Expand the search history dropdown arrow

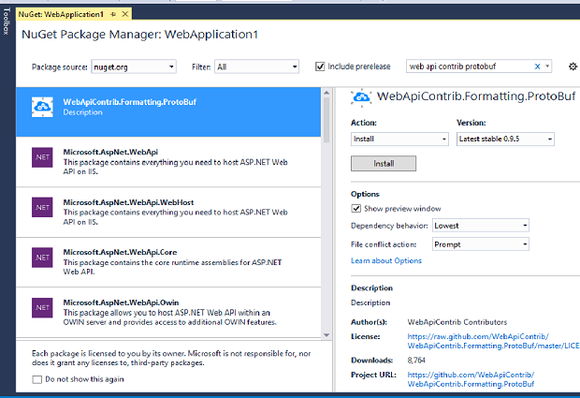click(x=547, y=66)
